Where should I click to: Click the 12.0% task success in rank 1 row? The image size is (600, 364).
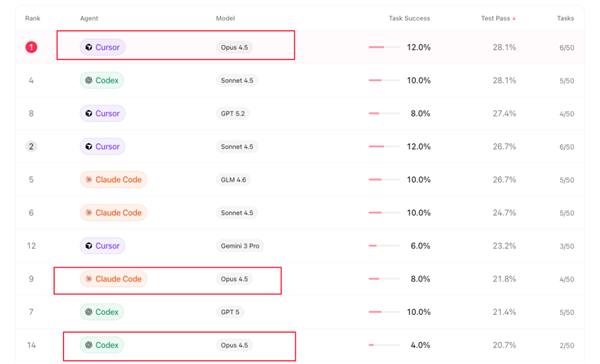point(419,47)
